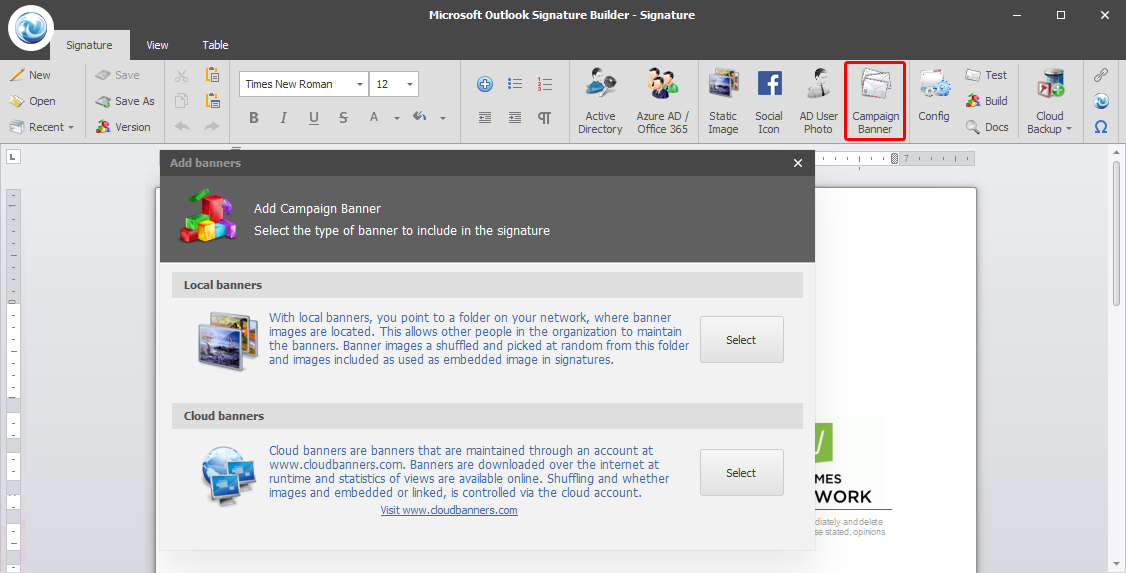Open the Config settings
Screen dimensions: 1126x573
pos(934,96)
